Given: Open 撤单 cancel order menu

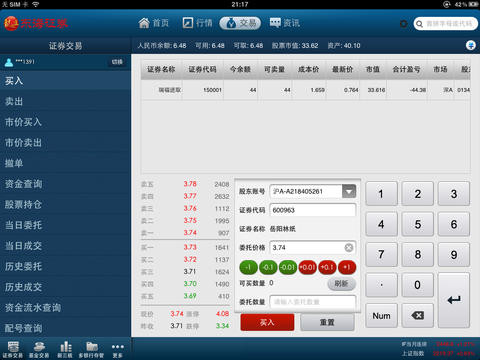Looking at the screenshot, I should click(x=65, y=163).
